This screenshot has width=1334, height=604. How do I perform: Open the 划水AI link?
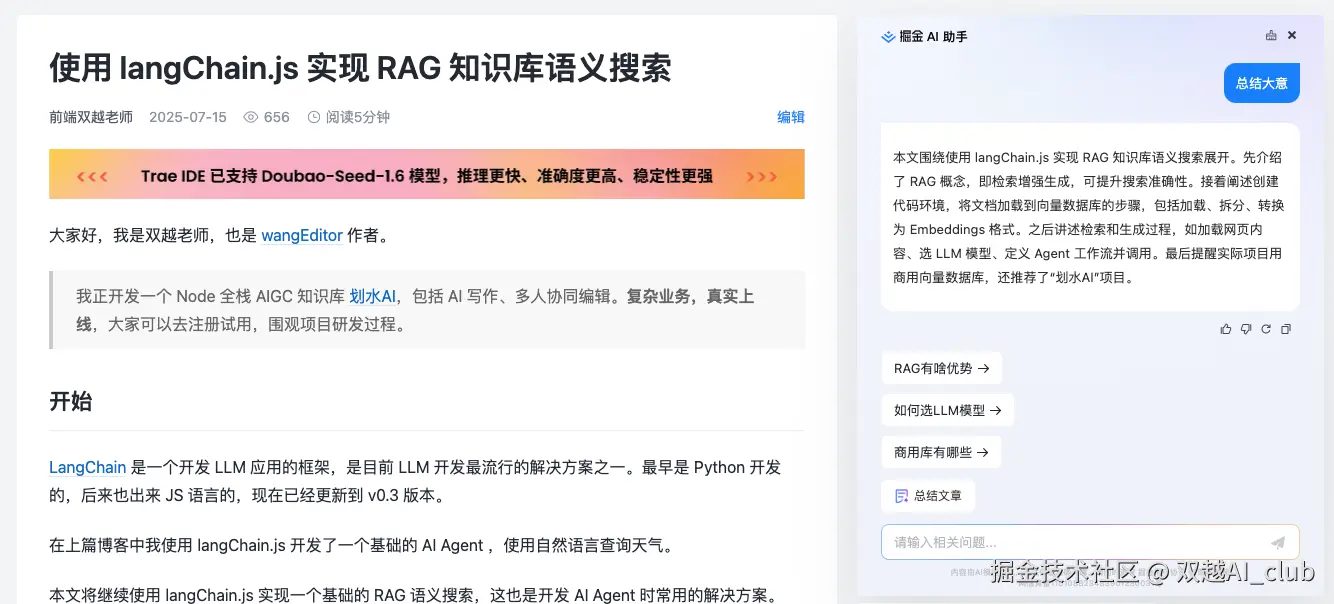pos(373,296)
